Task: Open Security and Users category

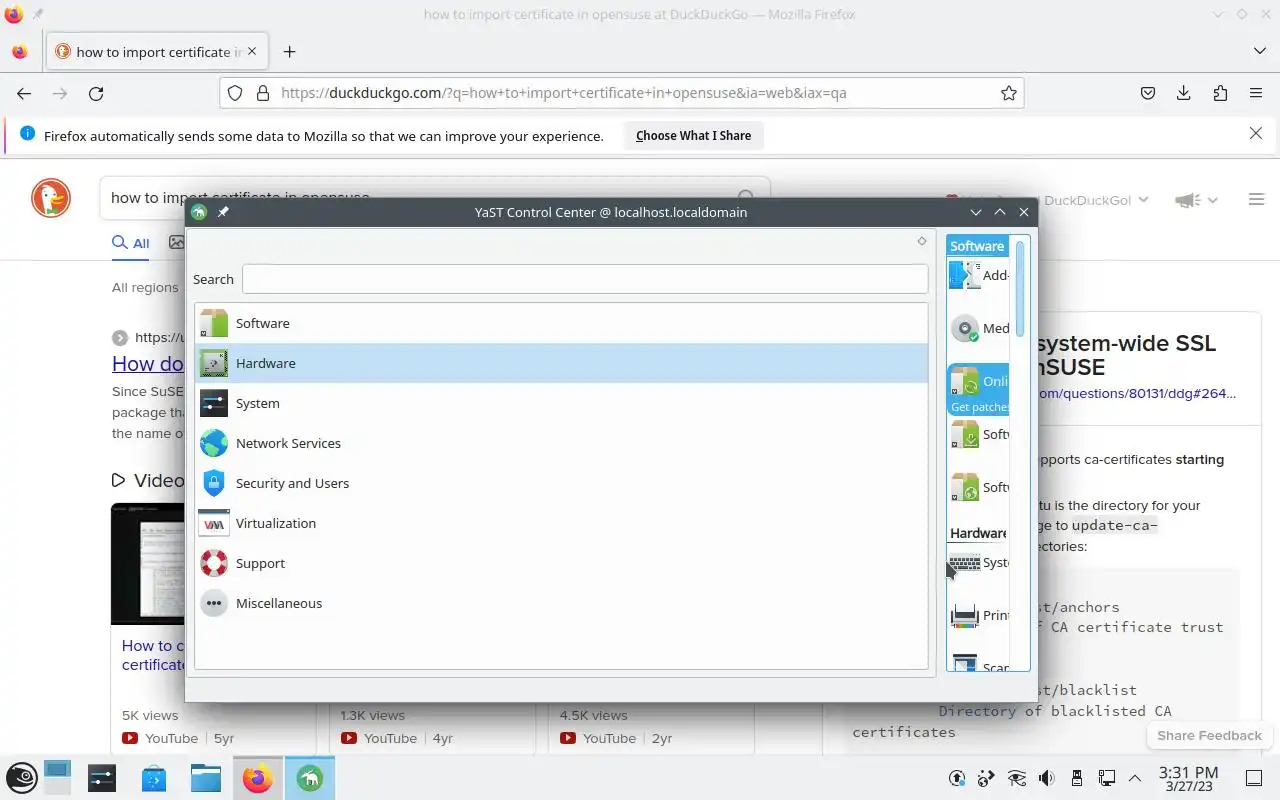Action: [x=561, y=483]
